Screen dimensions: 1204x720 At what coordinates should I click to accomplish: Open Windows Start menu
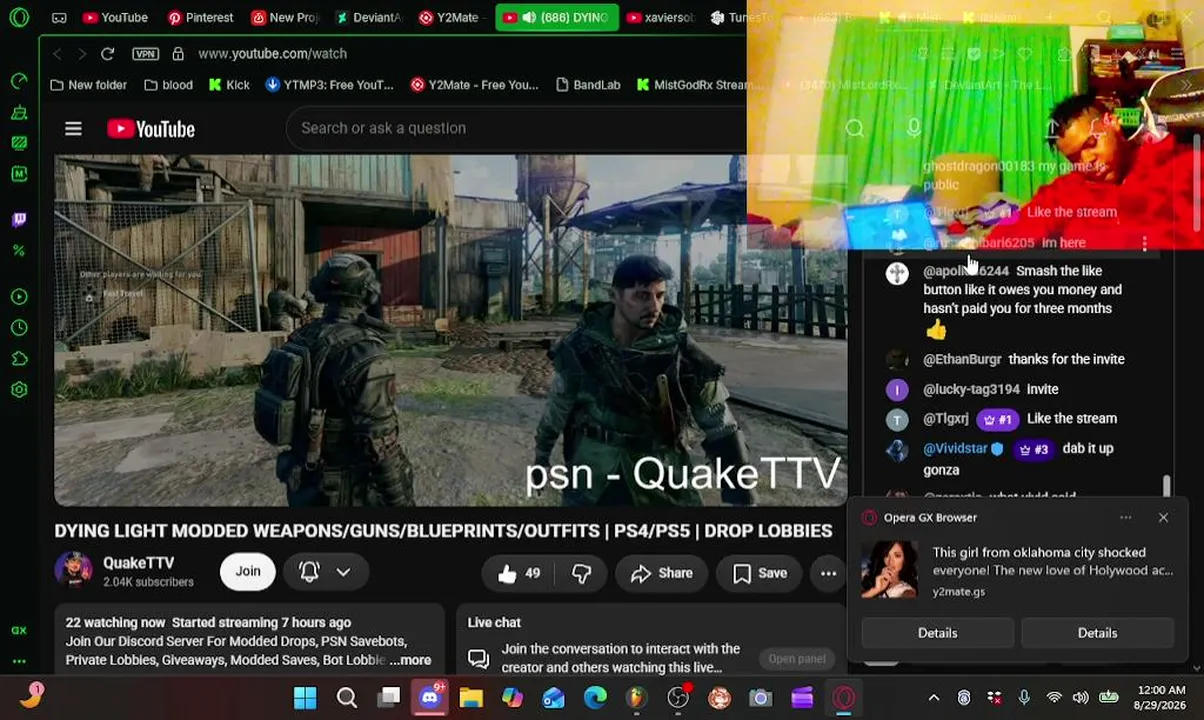(305, 697)
